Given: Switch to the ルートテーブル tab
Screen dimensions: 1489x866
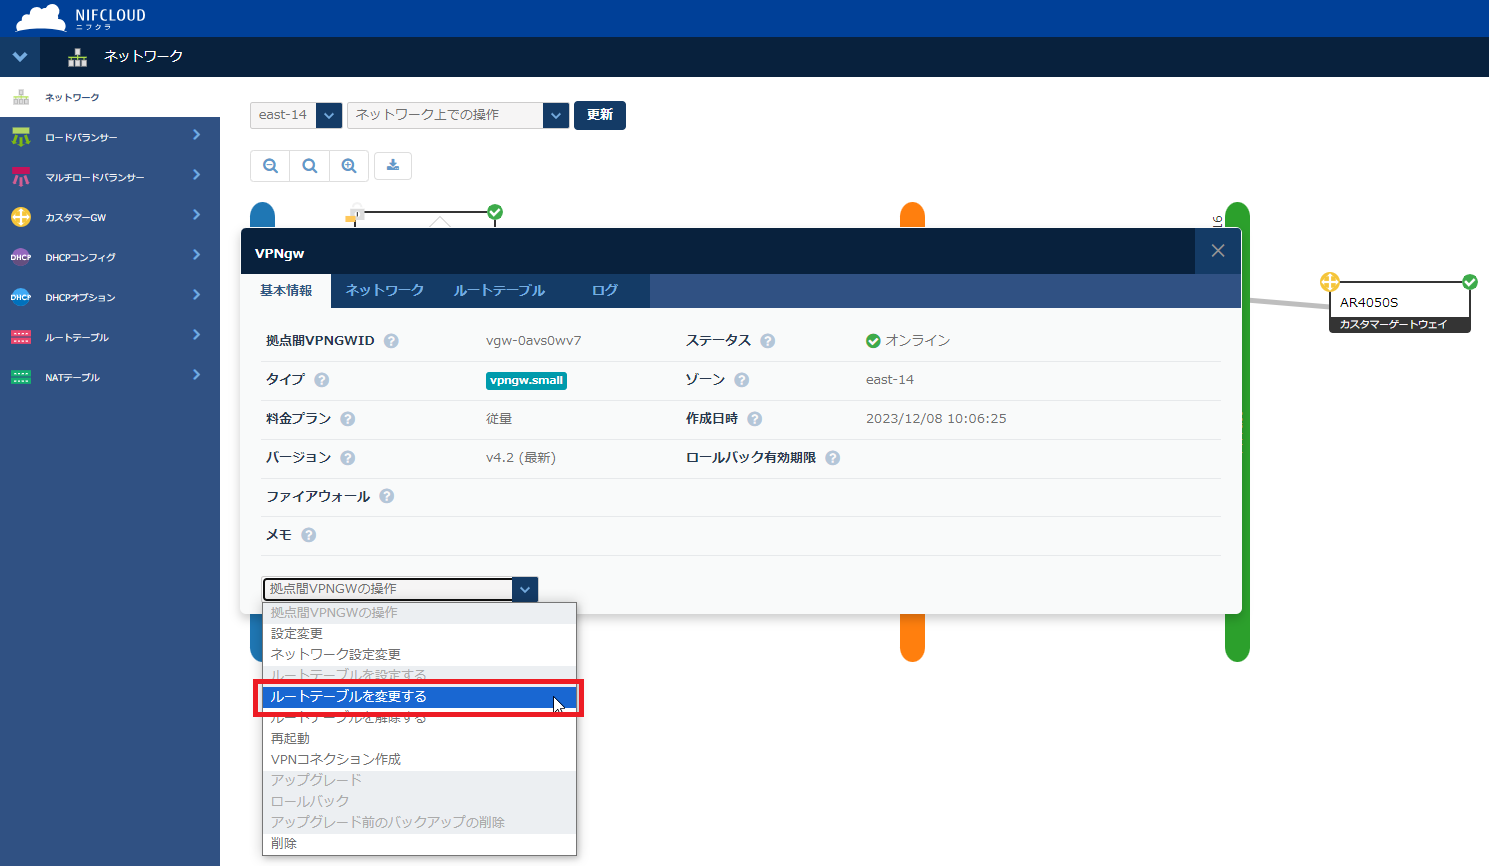Looking at the screenshot, I should tap(499, 291).
